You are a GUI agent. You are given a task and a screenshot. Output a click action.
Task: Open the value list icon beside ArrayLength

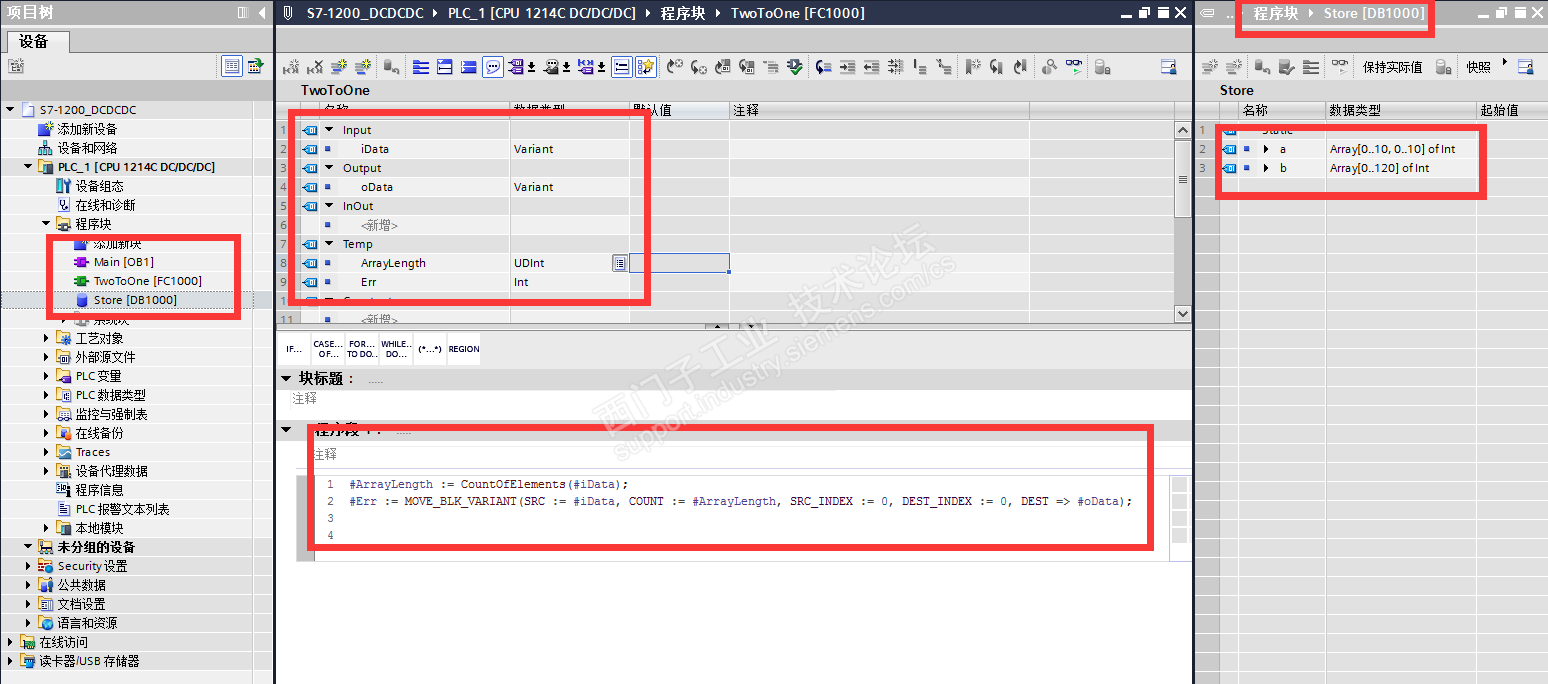coord(619,263)
